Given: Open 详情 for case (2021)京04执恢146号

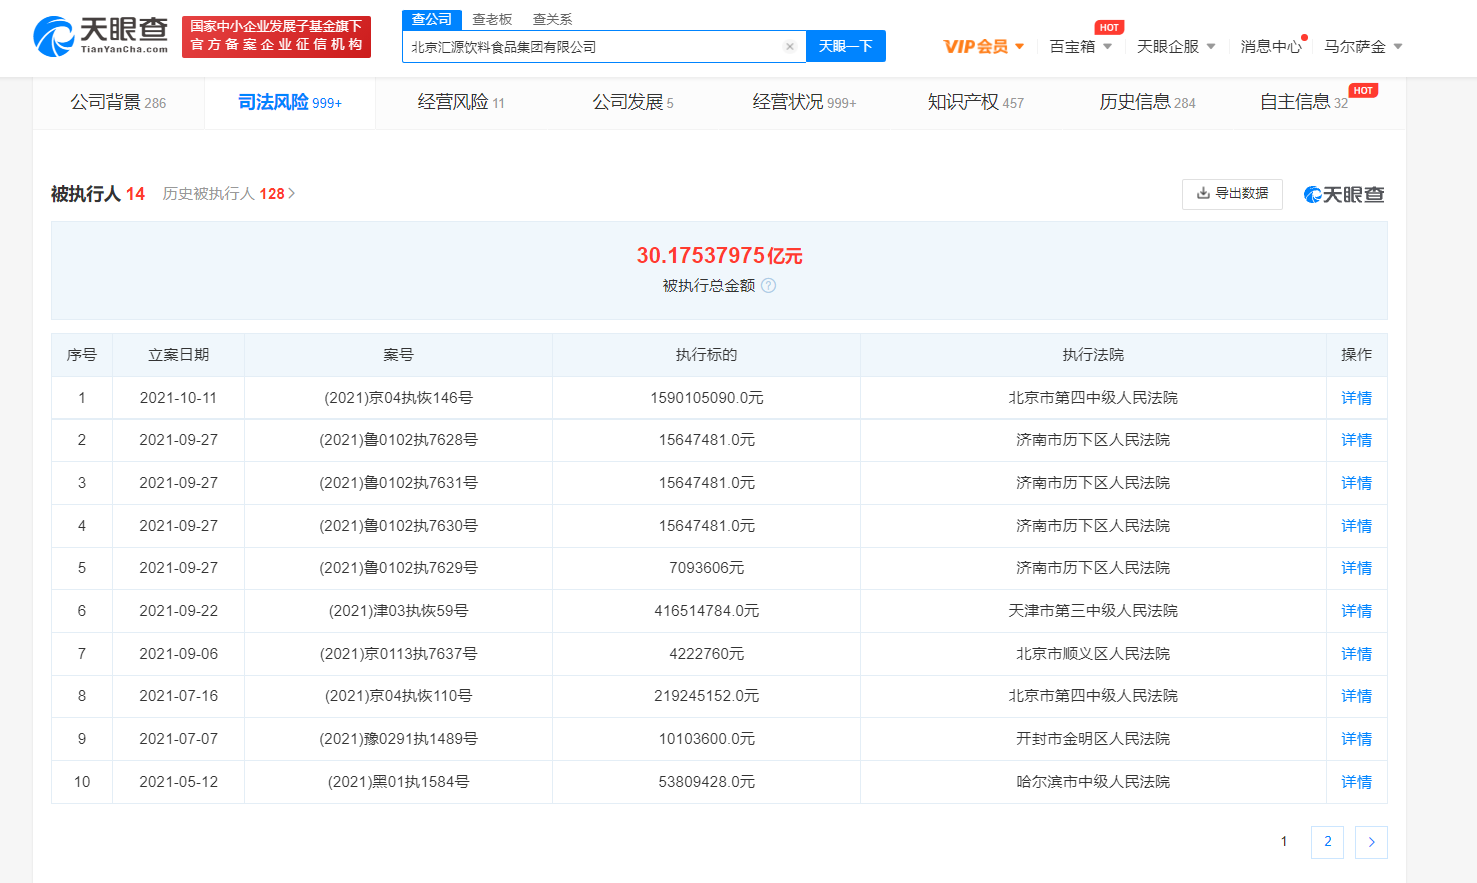Looking at the screenshot, I should [x=1356, y=398].
